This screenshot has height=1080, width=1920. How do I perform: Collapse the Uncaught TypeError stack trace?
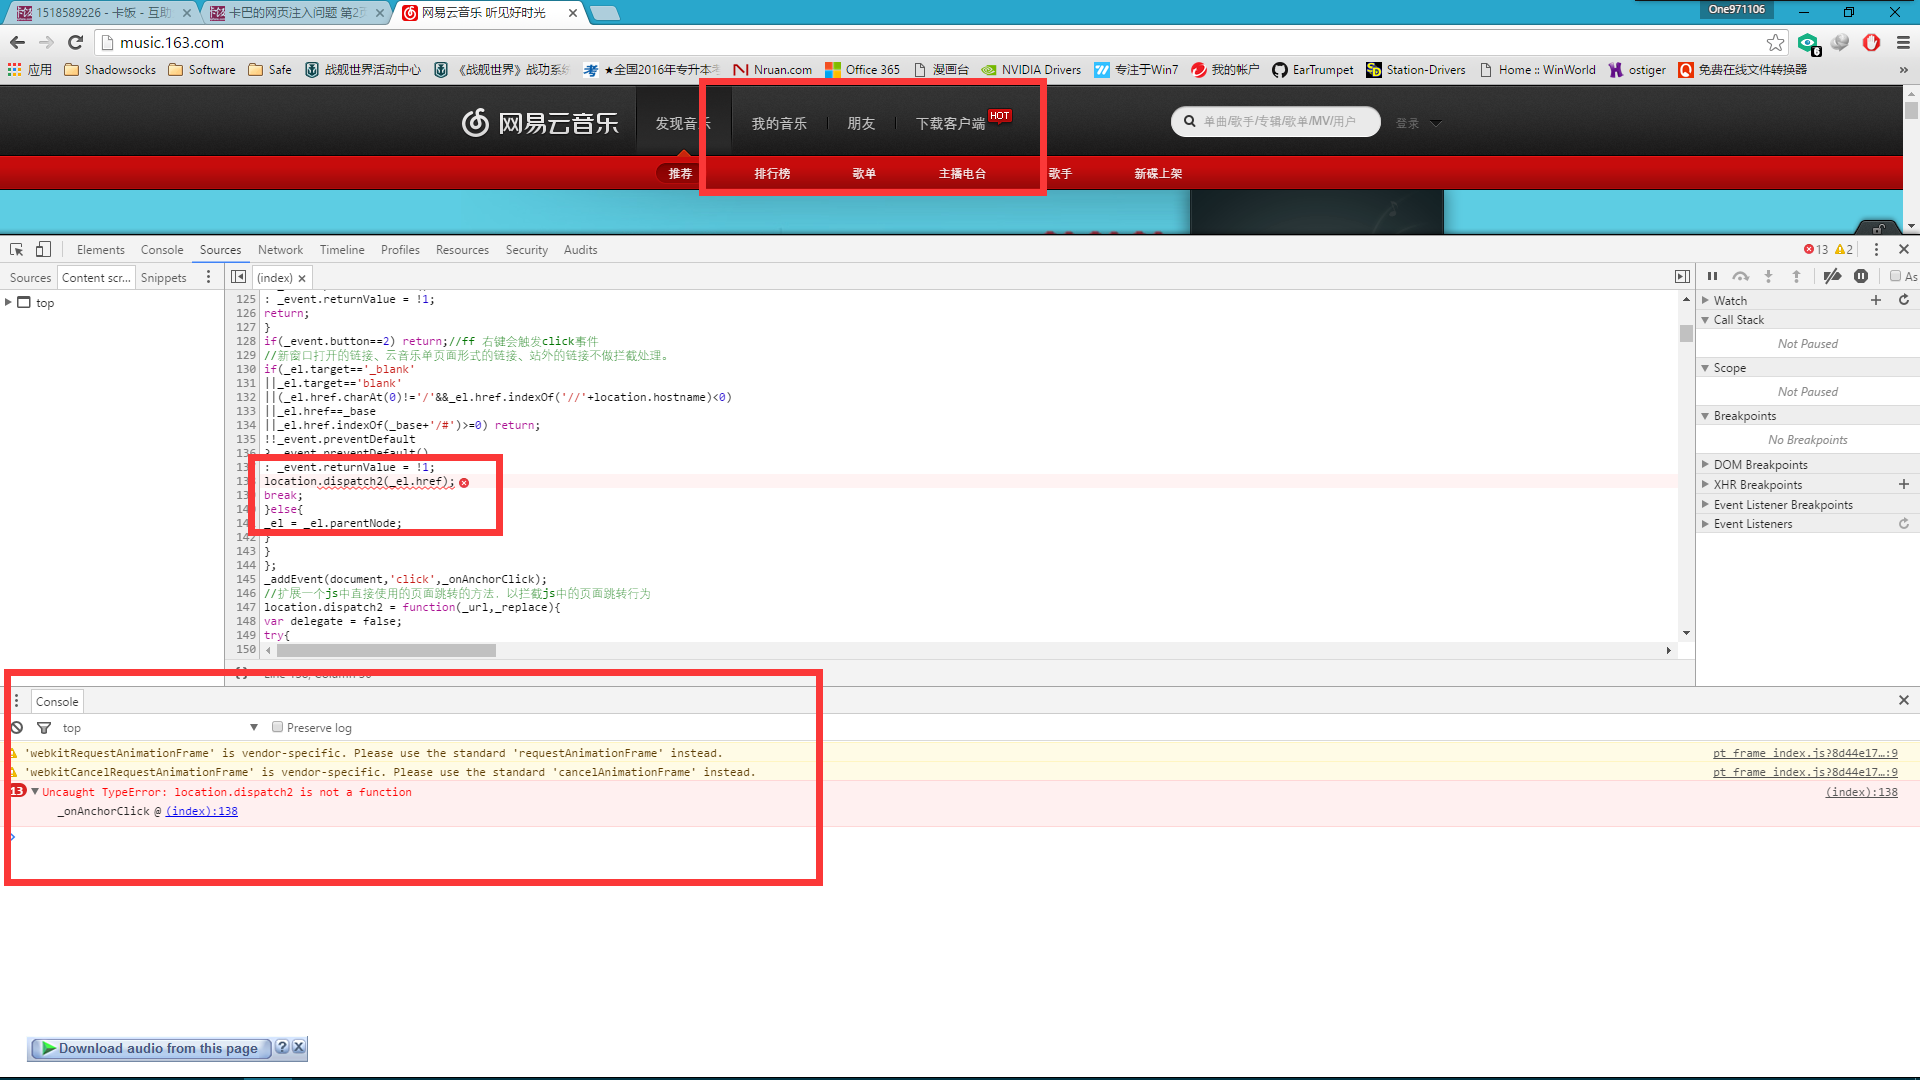tap(35, 791)
